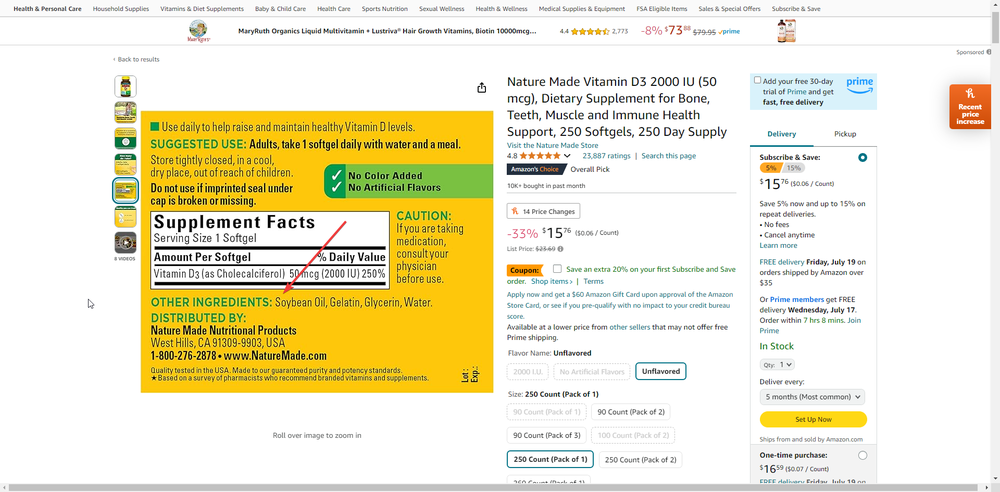This screenshot has height=492, width=1000.
Task: Open Sports Nutrition category
Action: (x=385, y=9)
